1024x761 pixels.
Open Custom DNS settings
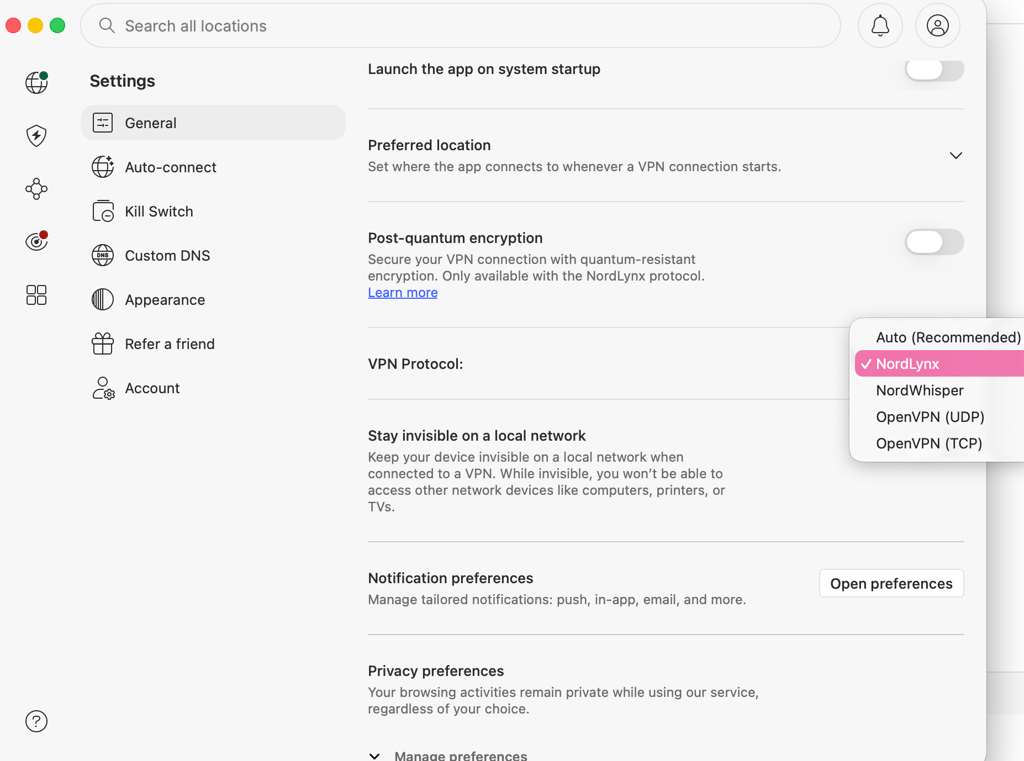click(213, 255)
